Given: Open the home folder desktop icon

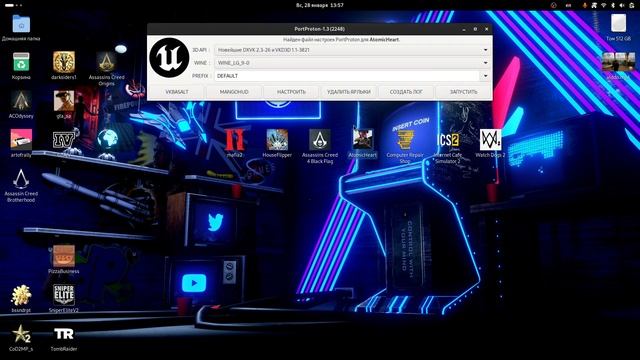Looking at the screenshot, I should (x=21, y=24).
